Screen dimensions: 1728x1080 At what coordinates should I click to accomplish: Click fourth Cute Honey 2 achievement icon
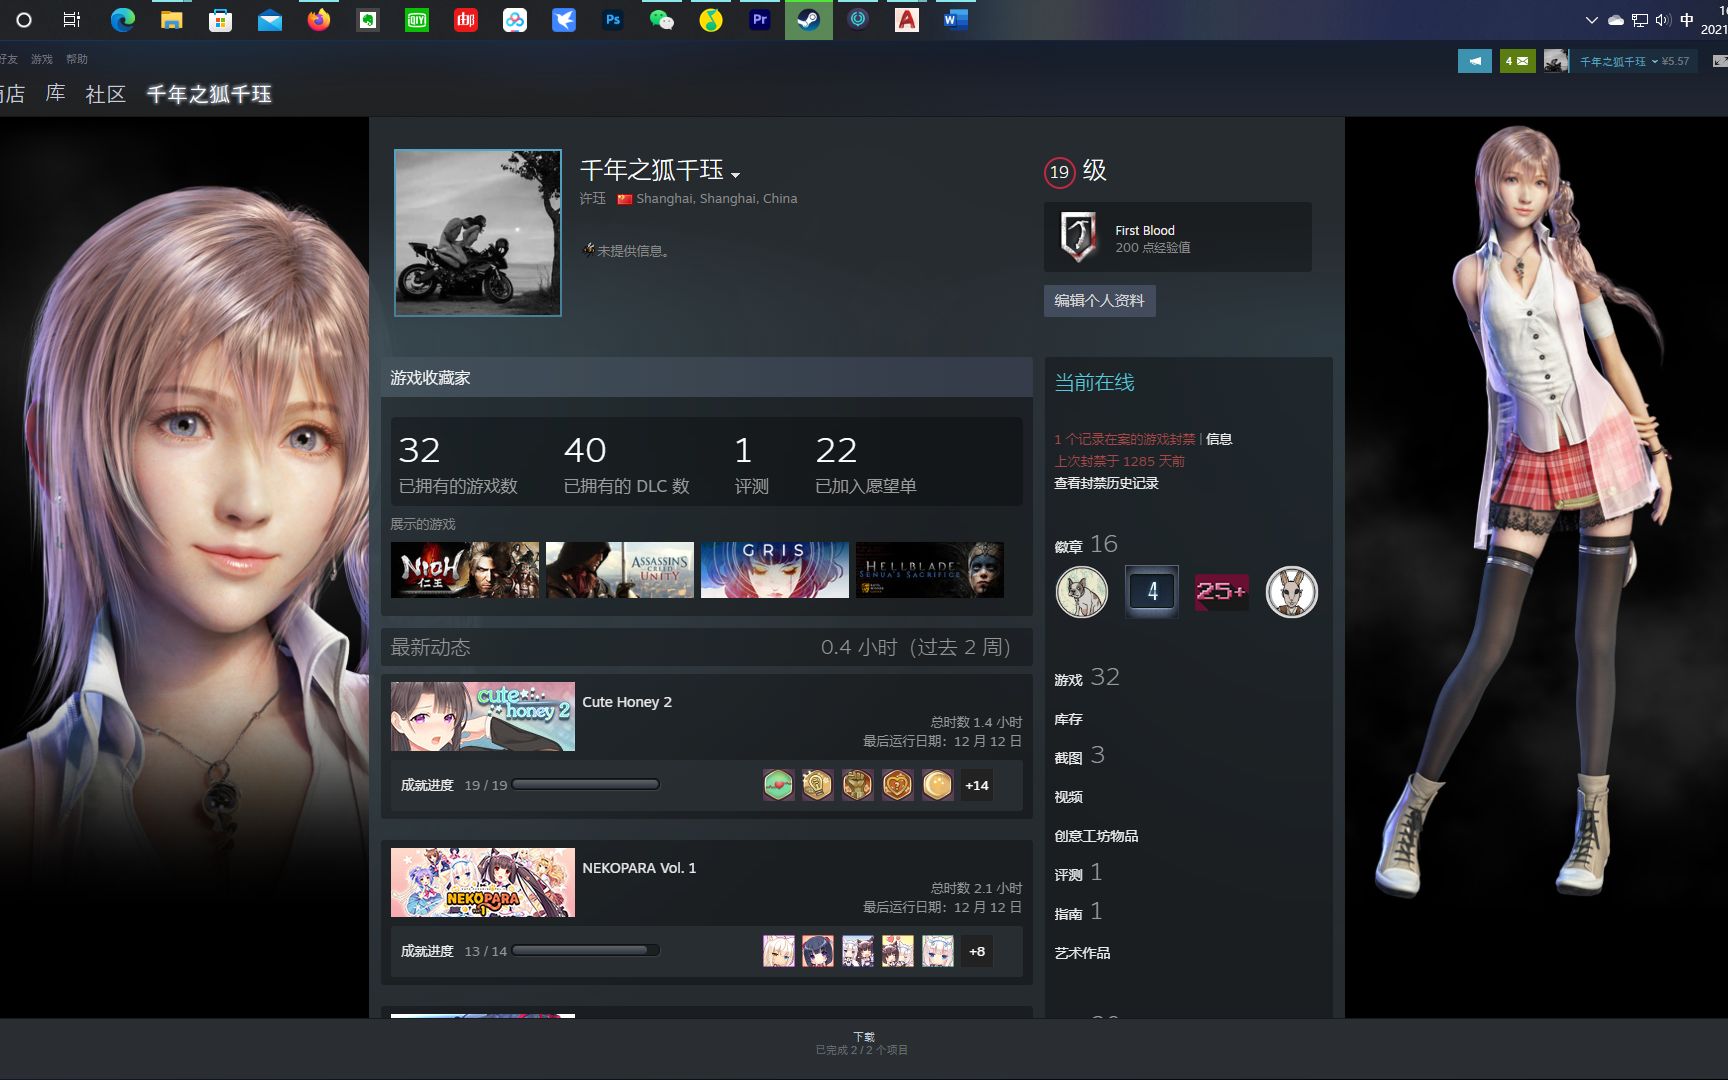[898, 785]
